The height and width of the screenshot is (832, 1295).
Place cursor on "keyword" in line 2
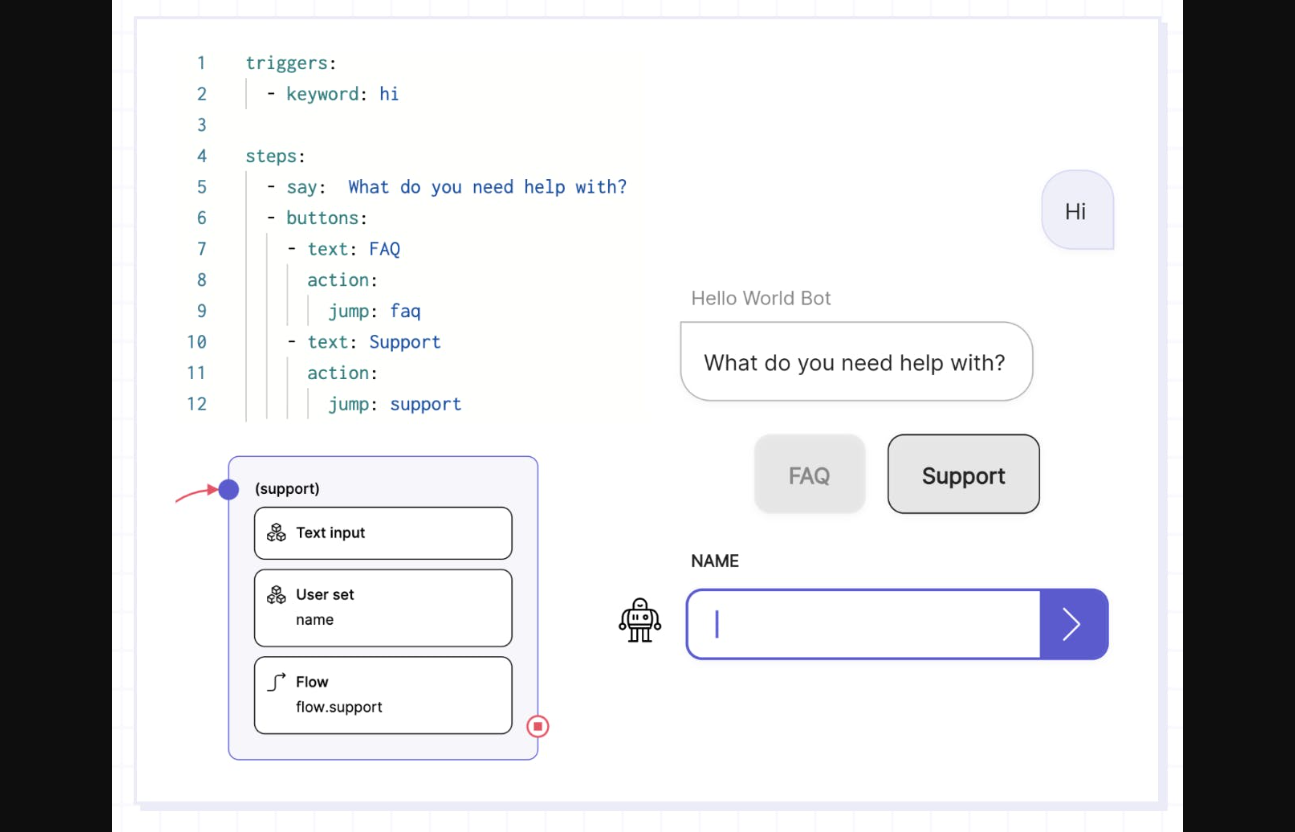click(x=322, y=94)
